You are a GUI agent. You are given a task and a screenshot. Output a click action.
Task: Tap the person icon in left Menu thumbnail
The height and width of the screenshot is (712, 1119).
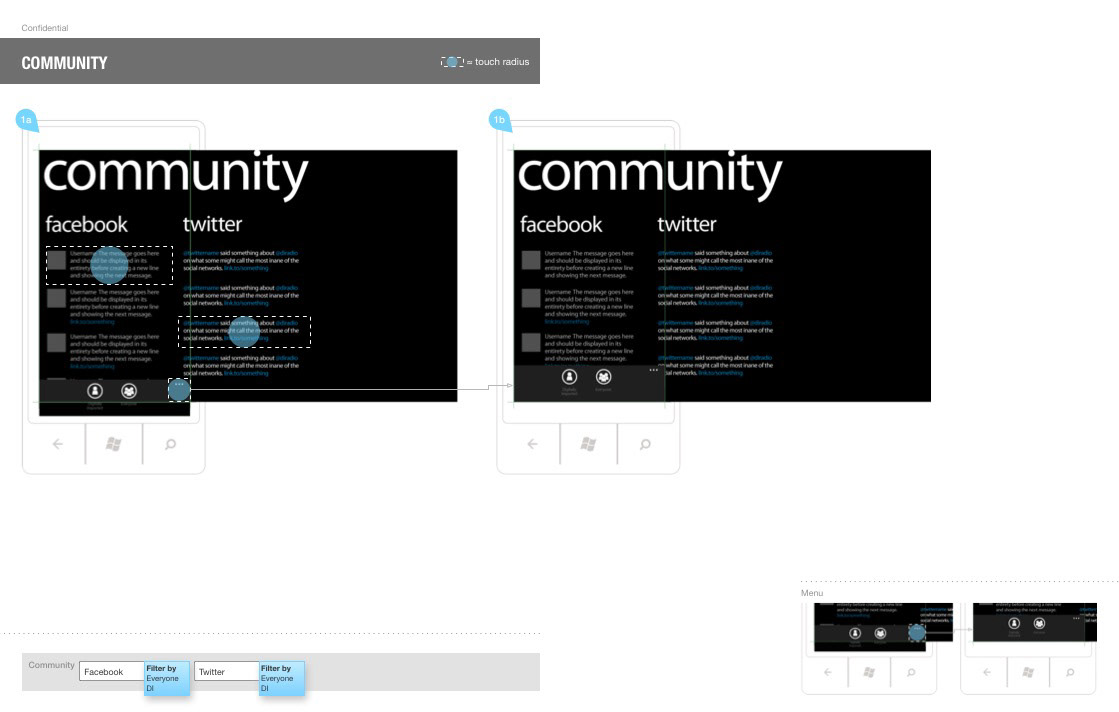click(x=855, y=634)
